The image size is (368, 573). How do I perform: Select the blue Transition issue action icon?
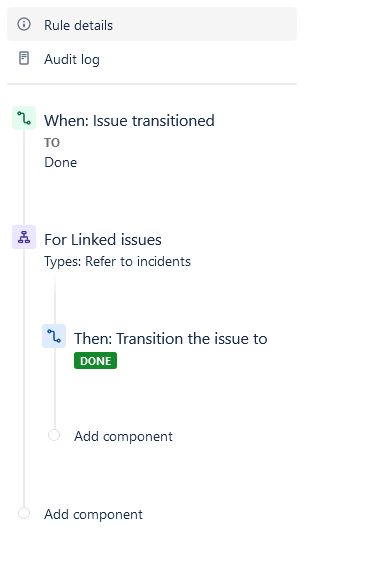point(54,336)
